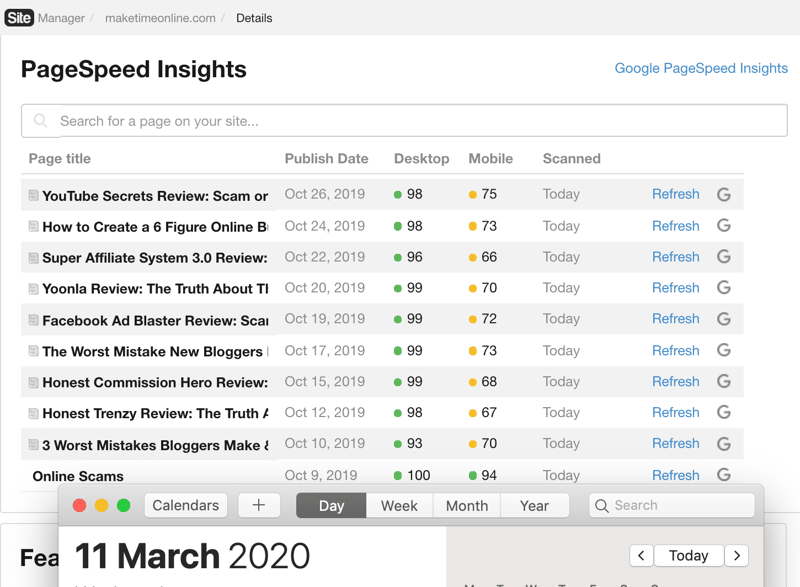This screenshot has width=800, height=587.
Task: Refresh the Honest Trenzy Review row
Action: tap(676, 413)
